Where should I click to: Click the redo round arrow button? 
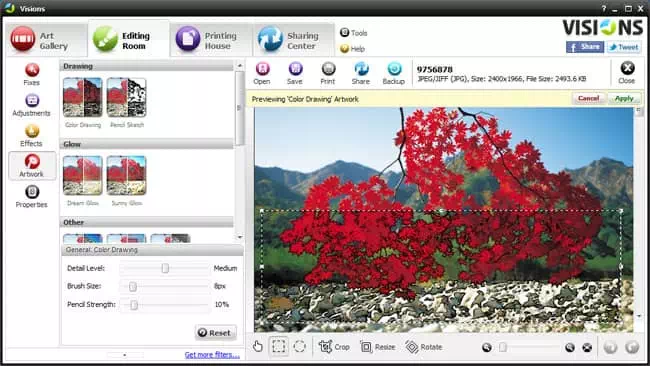pyautogui.click(x=632, y=347)
